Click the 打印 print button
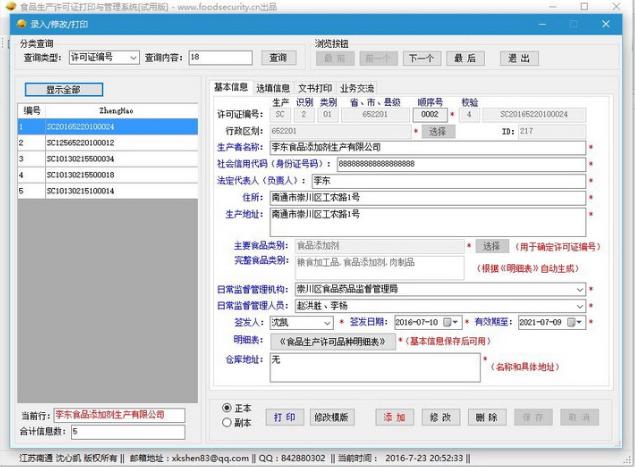 click(x=285, y=416)
